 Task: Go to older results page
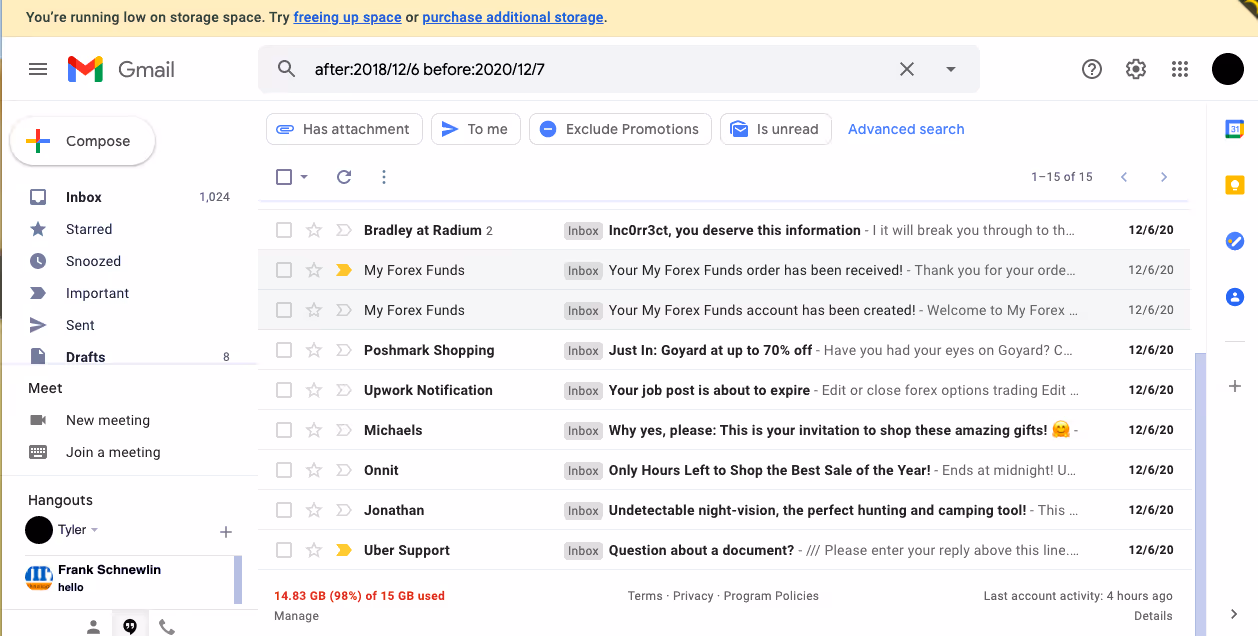(x=1164, y=177)
